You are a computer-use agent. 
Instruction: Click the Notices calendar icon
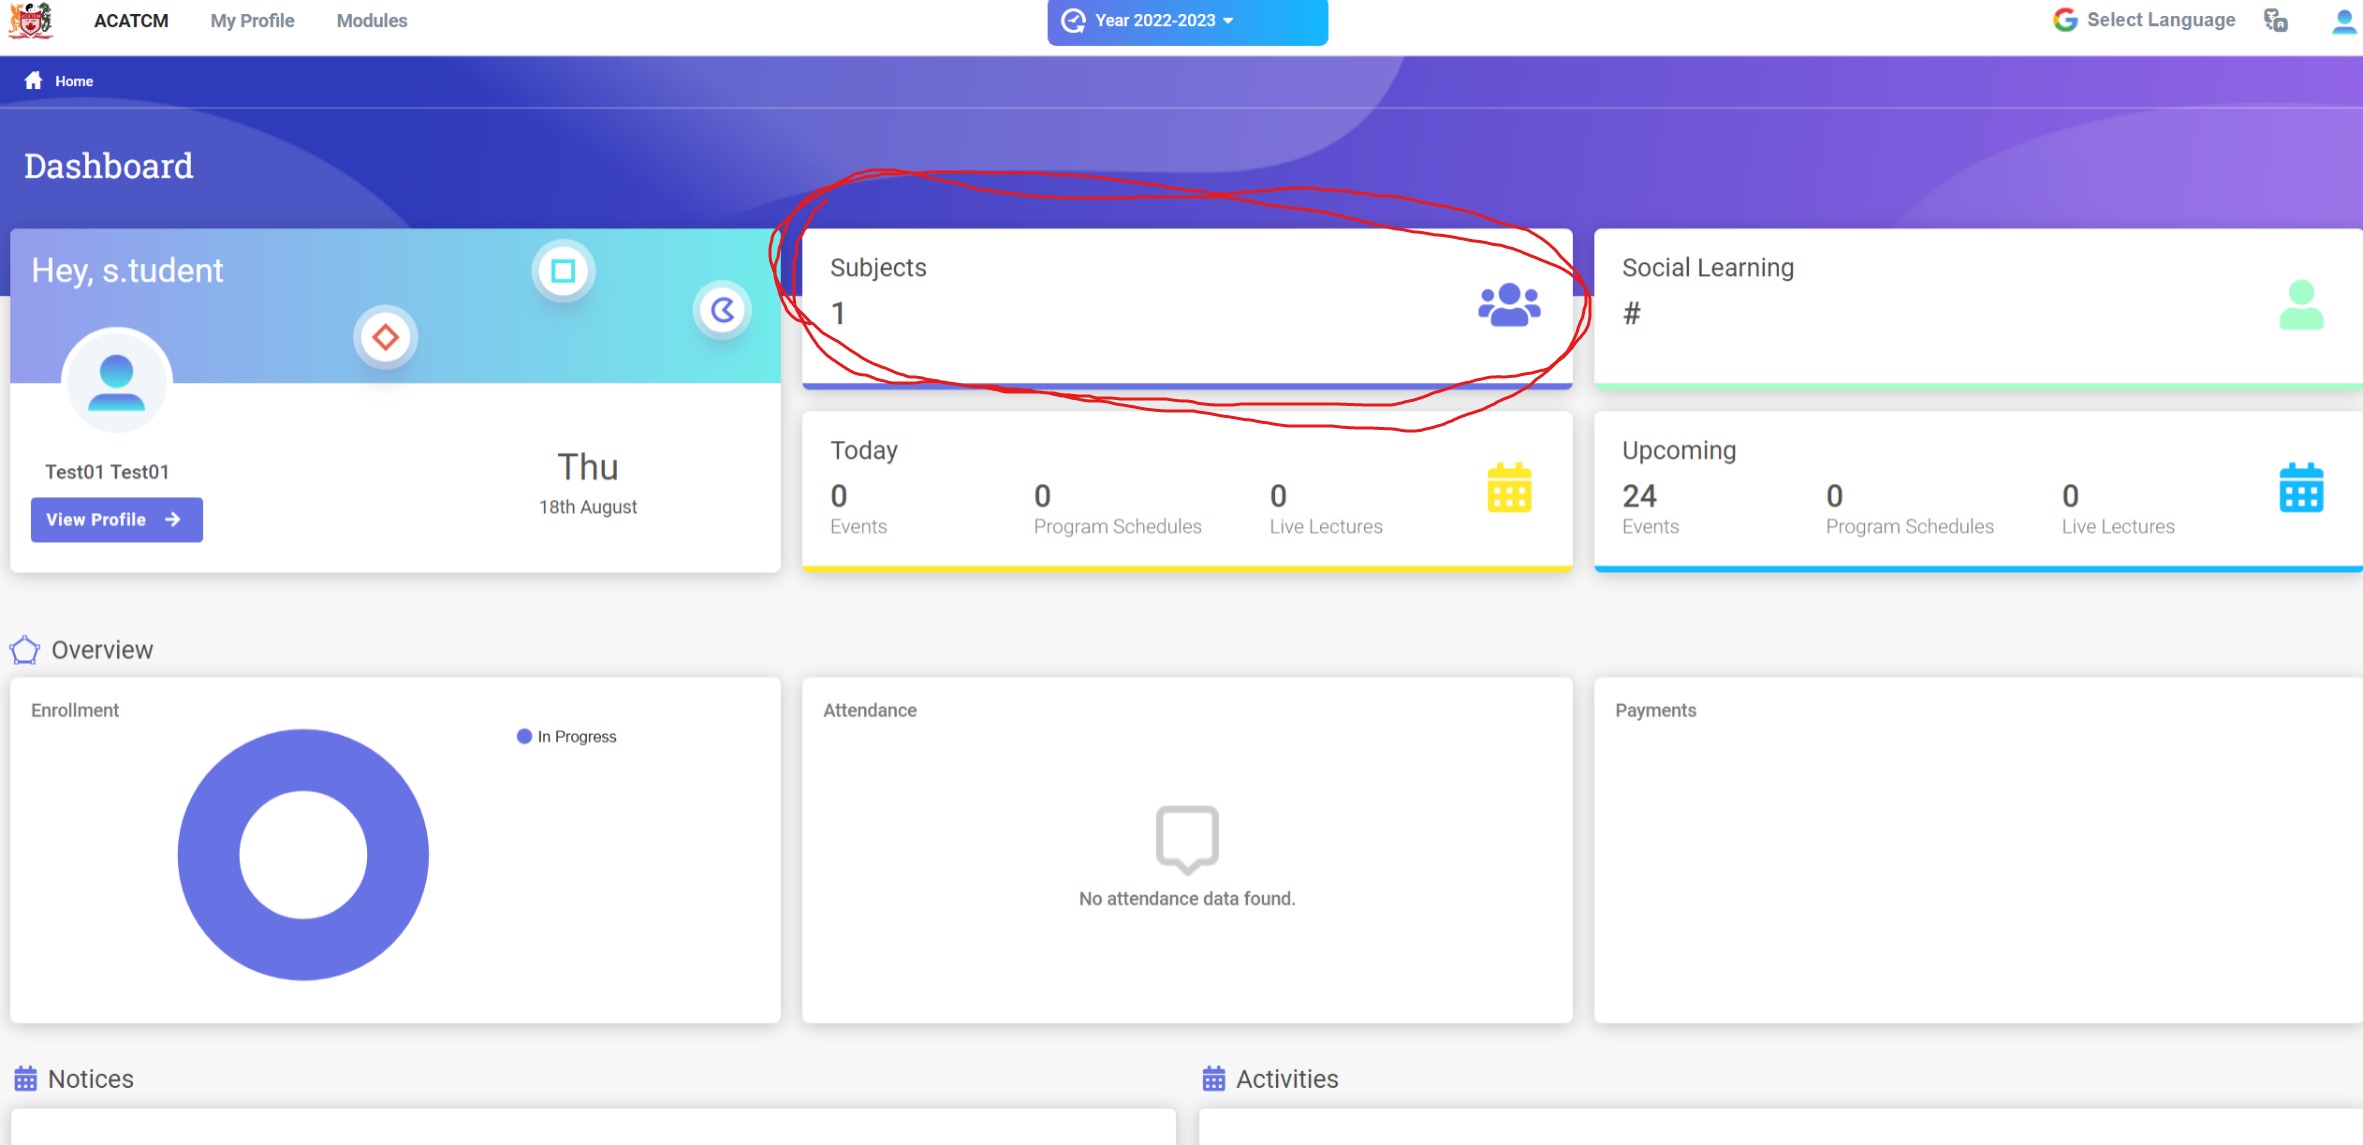[x=26, y=1079]
